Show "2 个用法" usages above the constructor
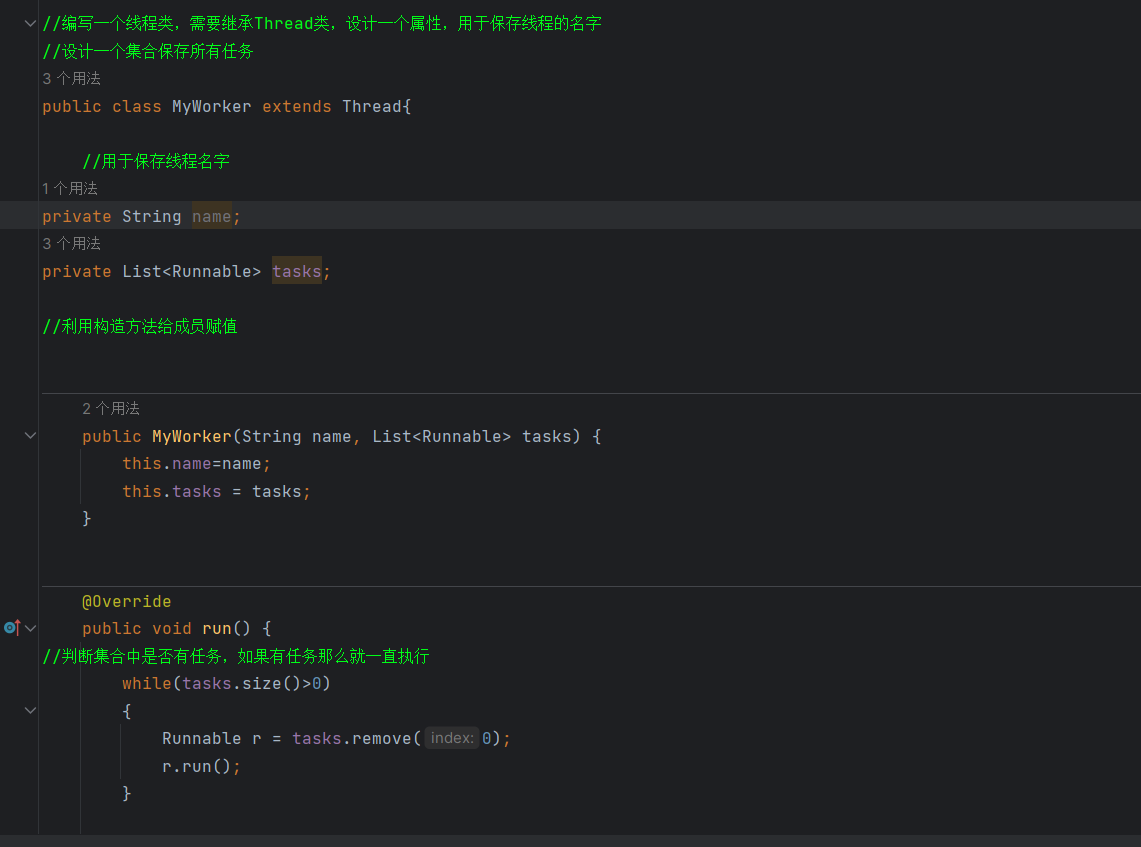The width and height of the screenshot is (1141, 847). click(x=111, y=408)
